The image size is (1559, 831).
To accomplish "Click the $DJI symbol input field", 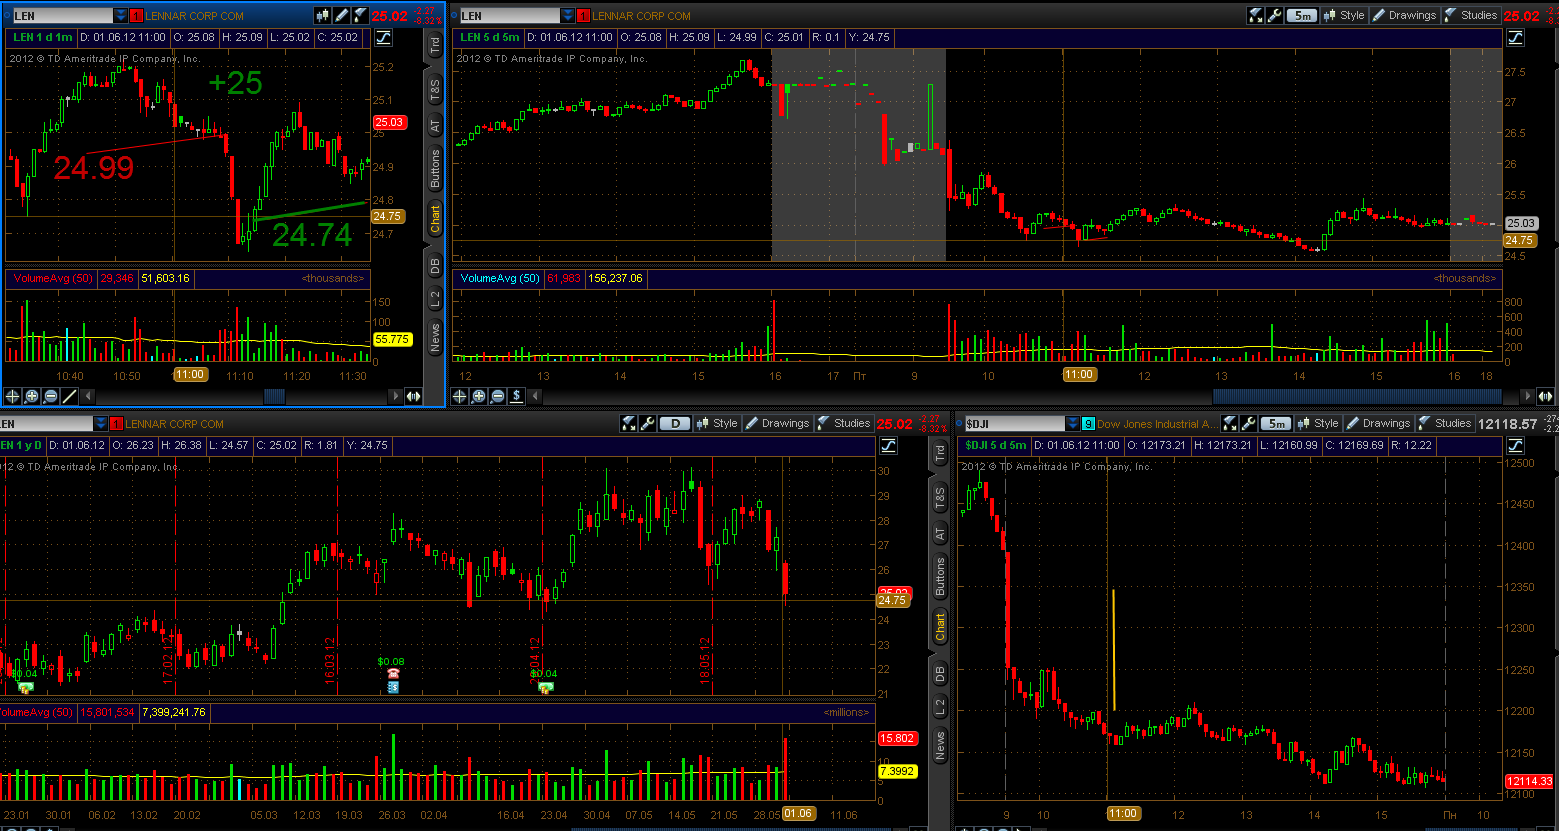I will pyautogui.click(x=1014, y=423).
